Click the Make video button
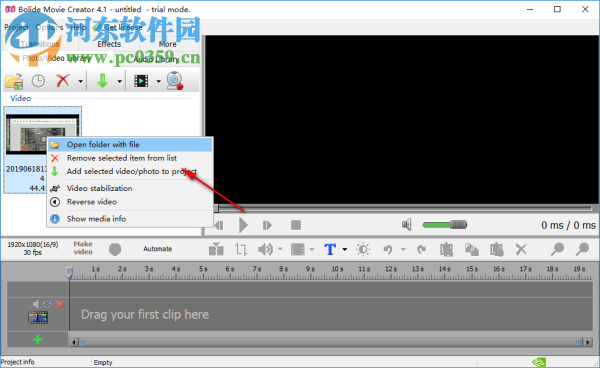The width and height of the screenshot is (600, 368). [83, 248]
